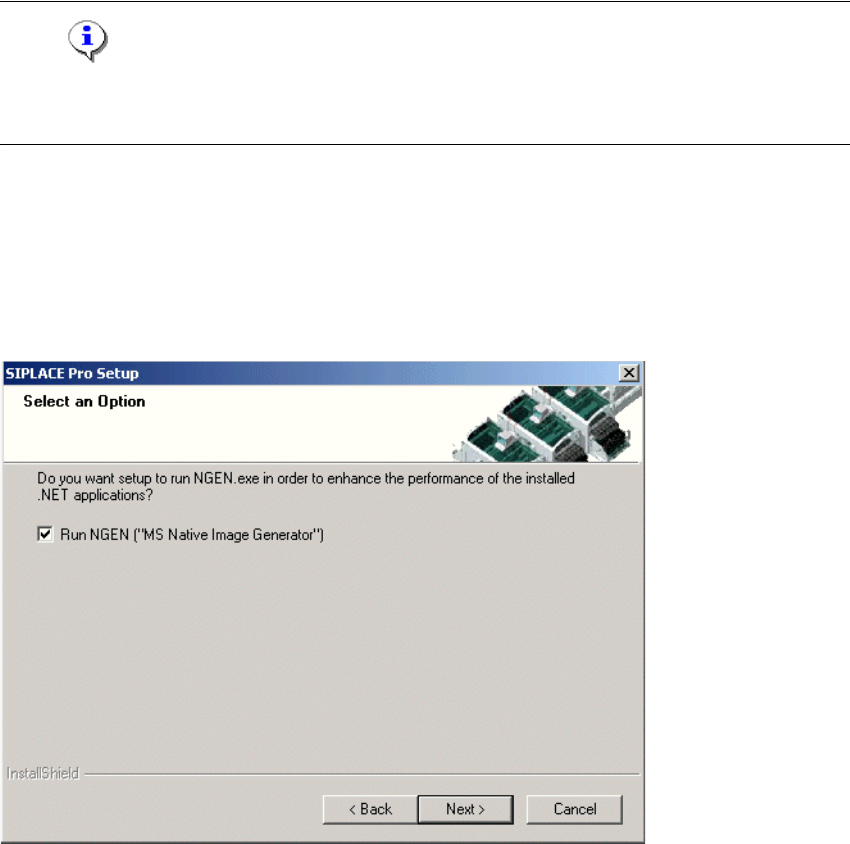
Task: Click the InstallShield label text
Action: tap(43, 773)
